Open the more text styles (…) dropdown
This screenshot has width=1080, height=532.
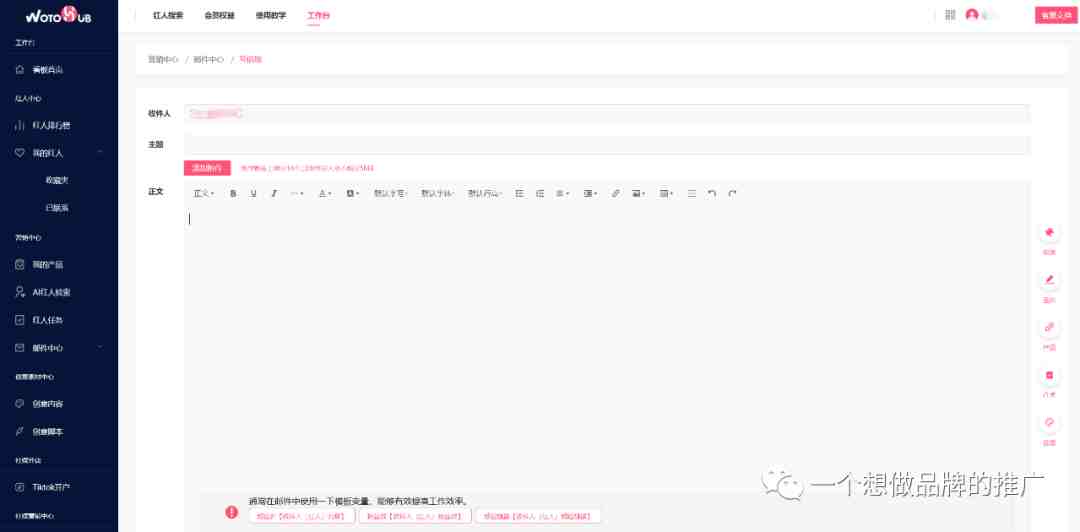[297, 194]
